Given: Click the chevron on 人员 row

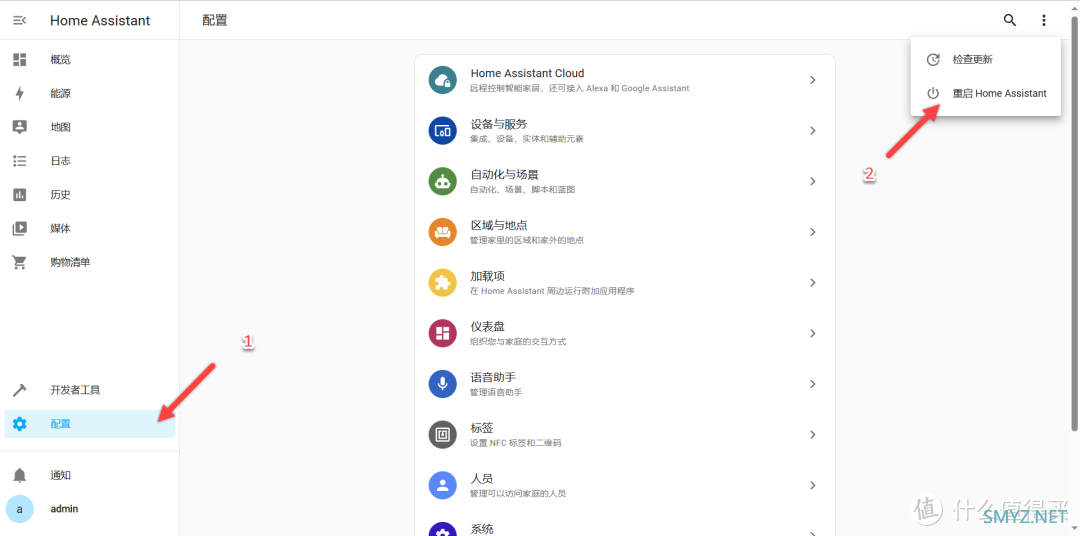Looking at the screenshot, I should coord(813,485).
